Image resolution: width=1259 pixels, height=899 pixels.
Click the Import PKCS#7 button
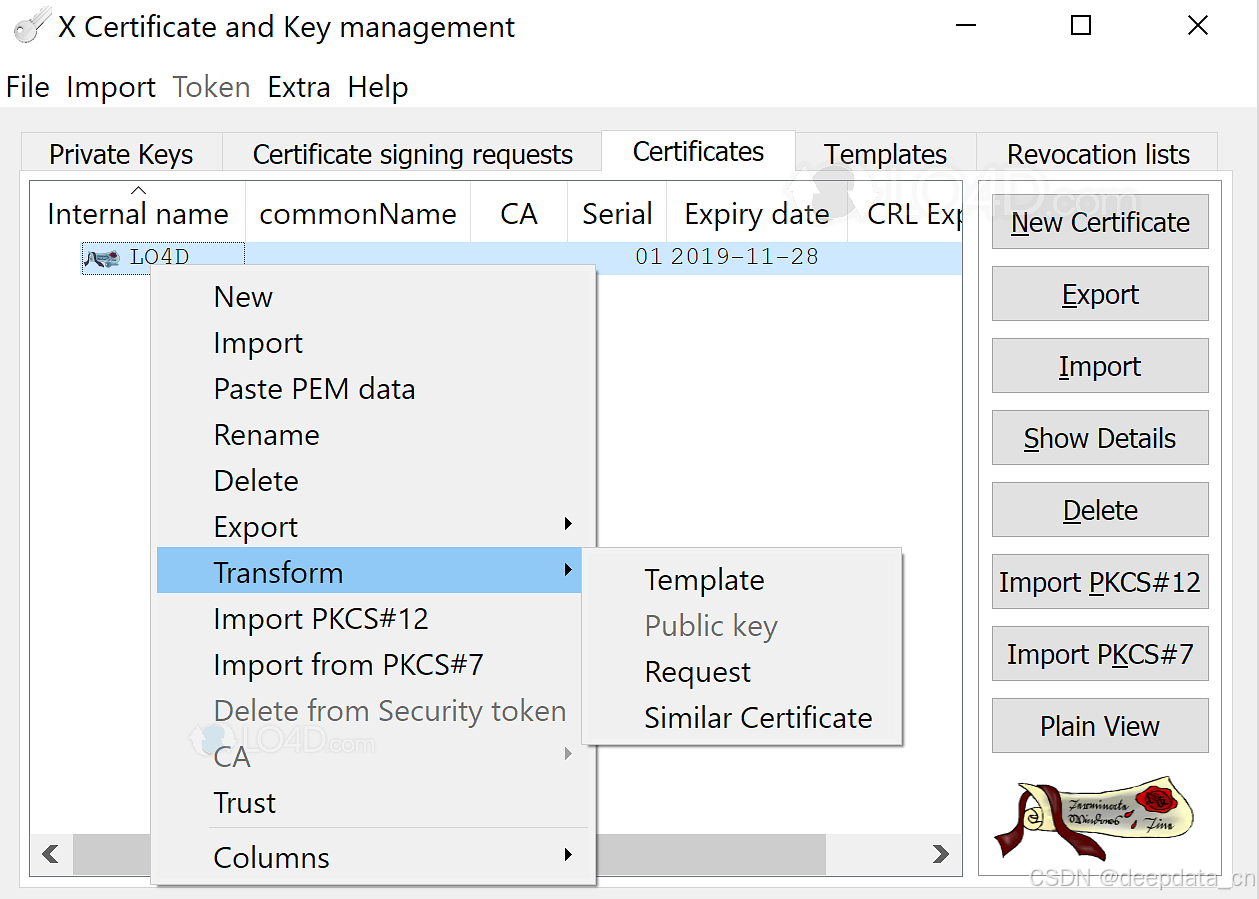(1100, 654)
